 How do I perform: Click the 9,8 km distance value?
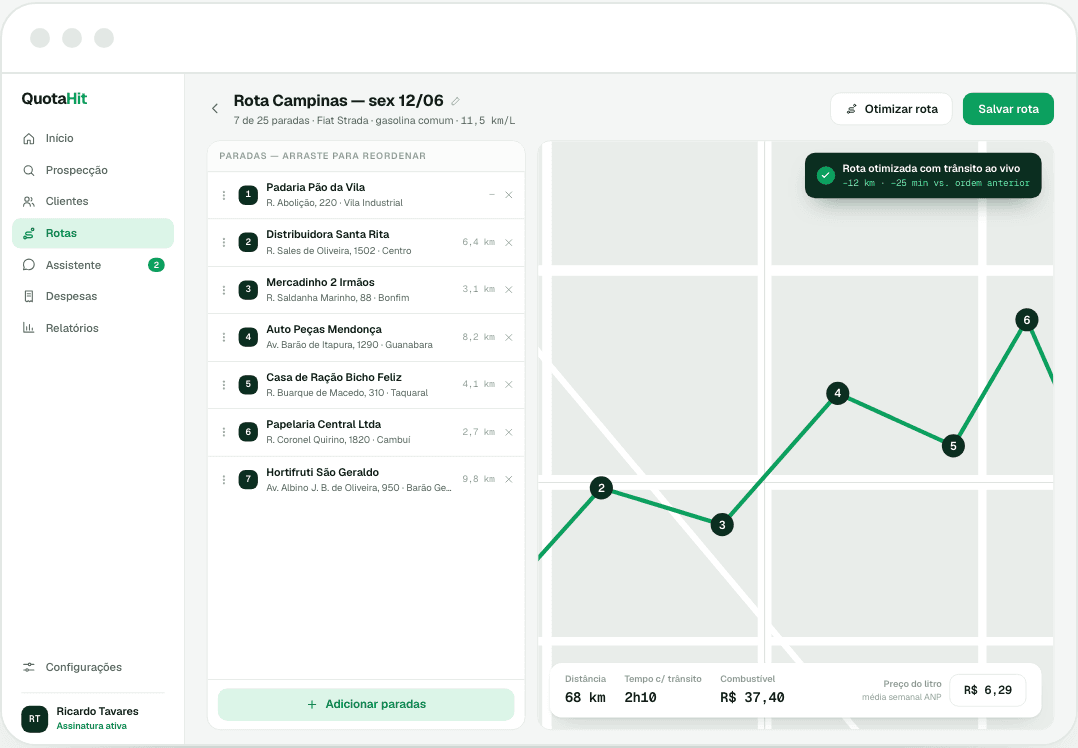pos(478,478)
